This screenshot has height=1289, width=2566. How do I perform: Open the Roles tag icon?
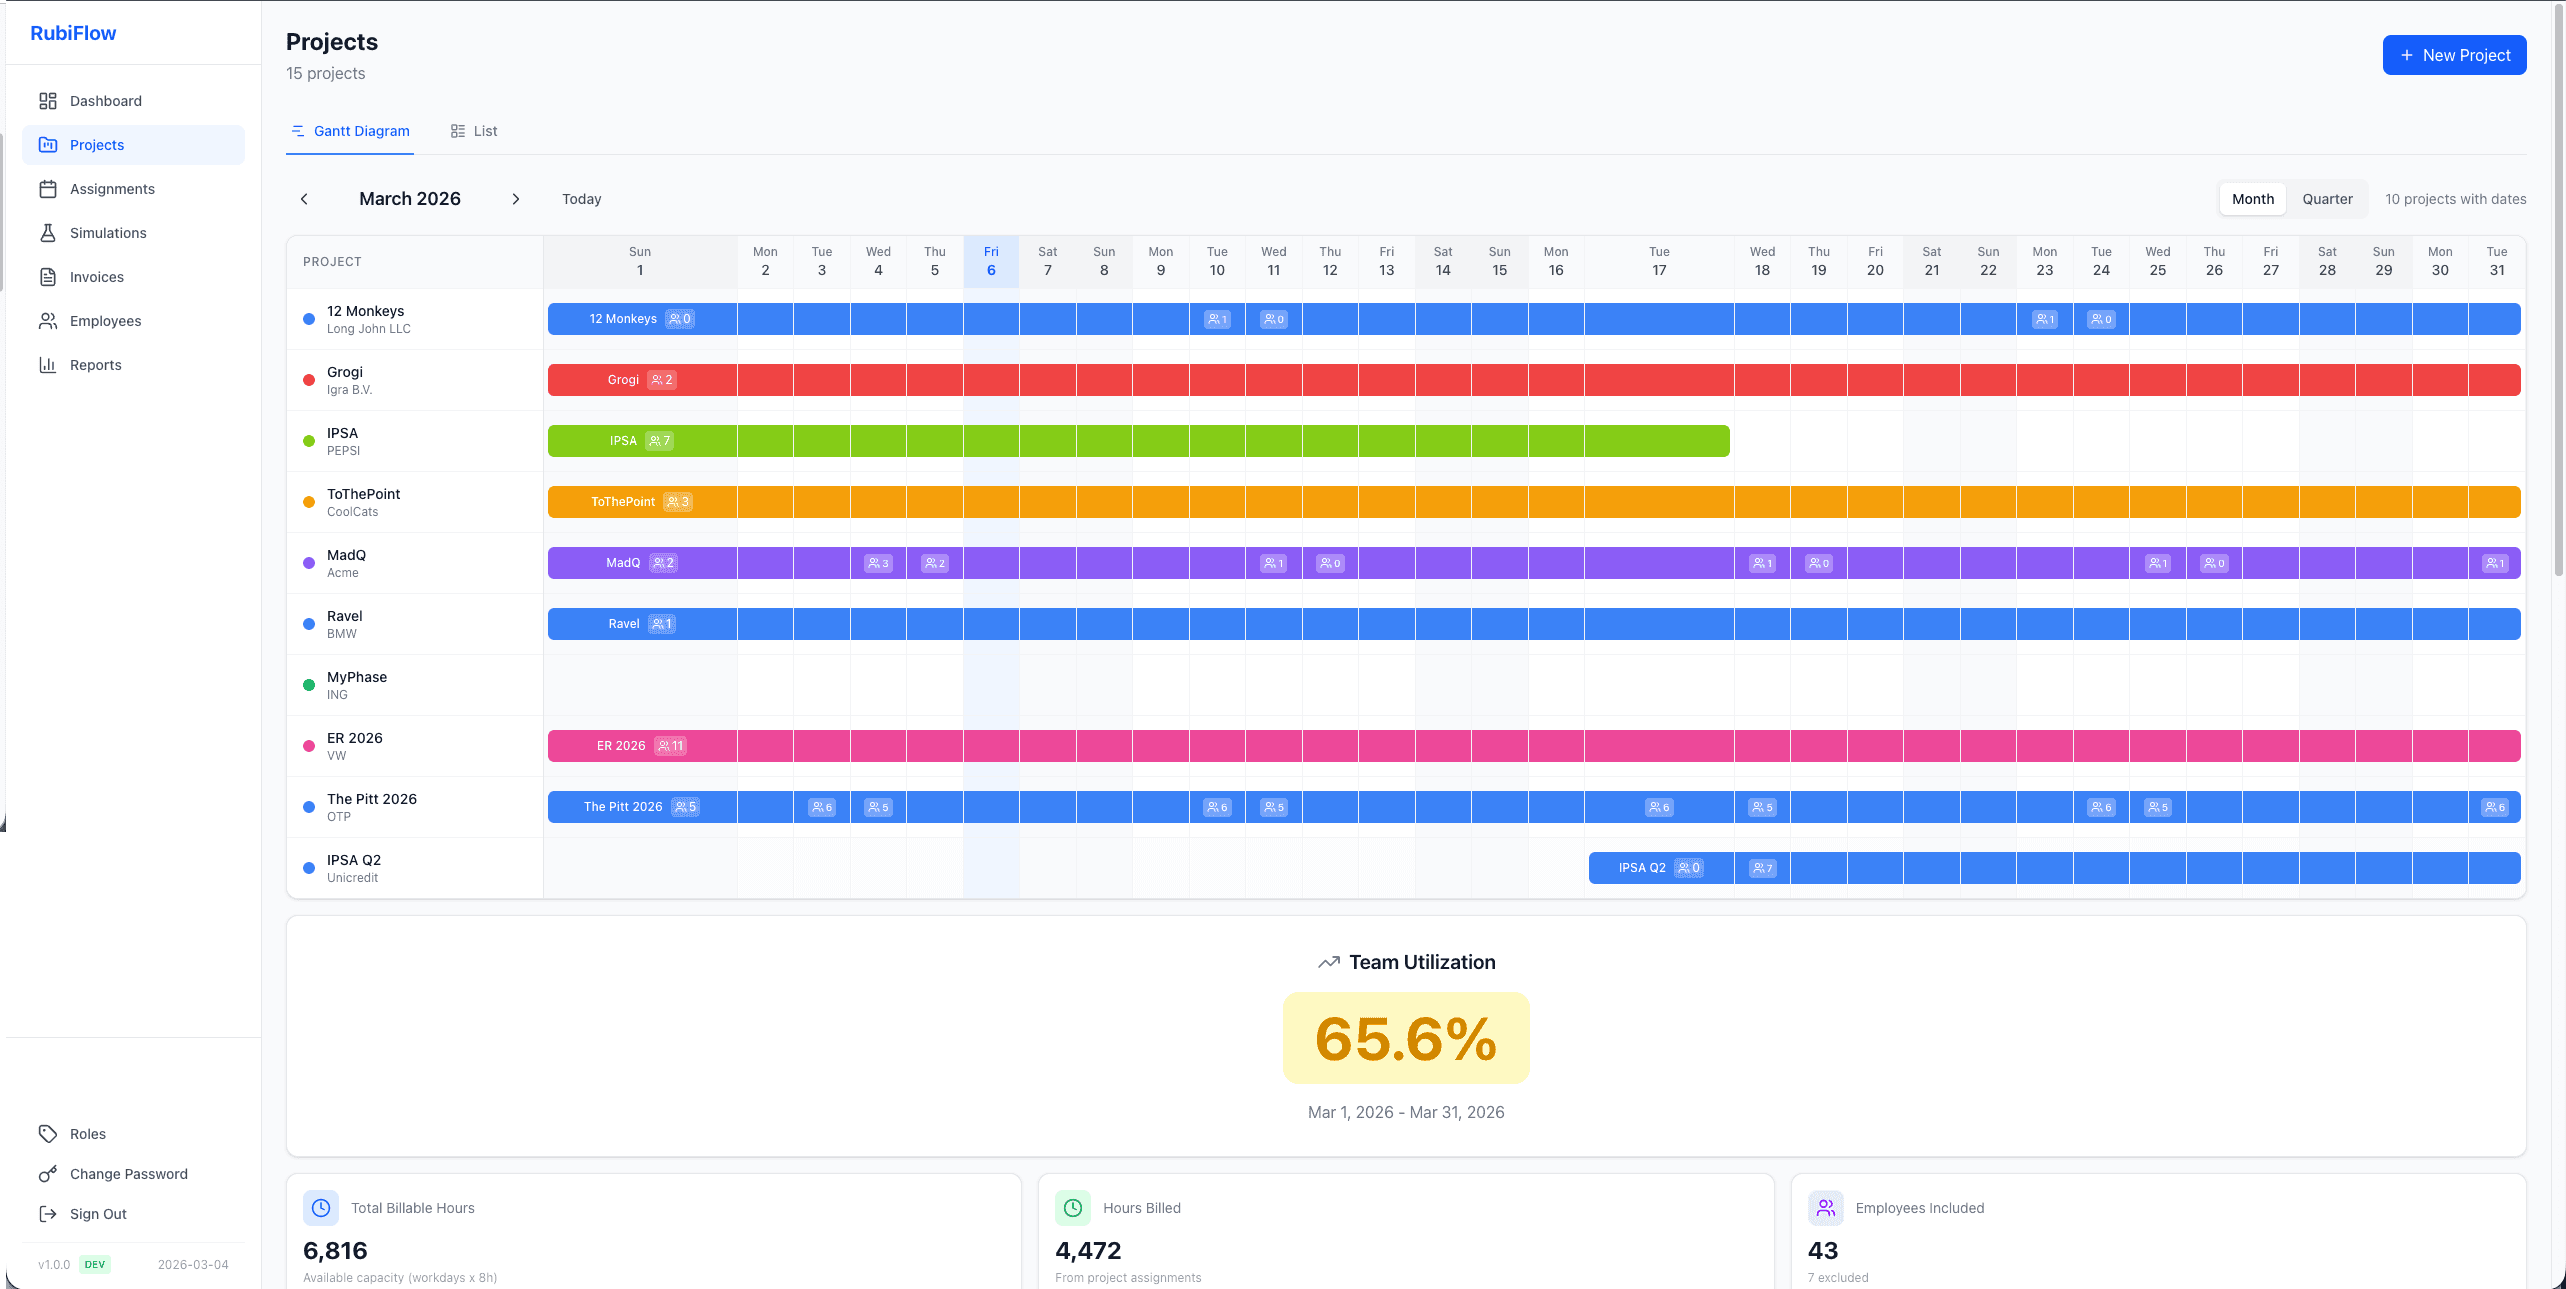(x=48, y=1134)
